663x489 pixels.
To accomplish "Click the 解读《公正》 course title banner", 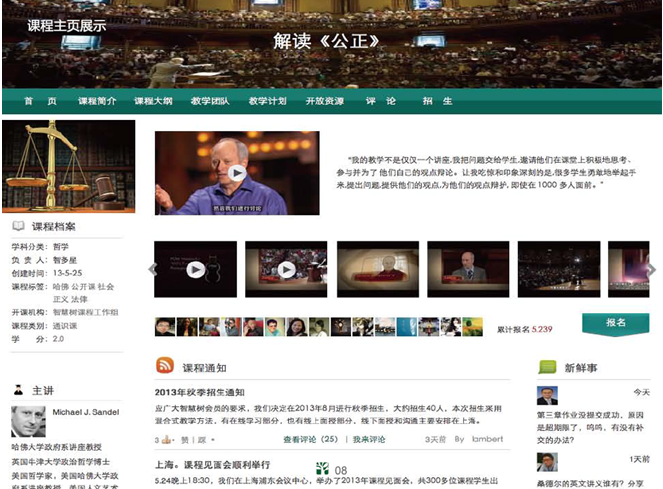I will pos(326,41).
